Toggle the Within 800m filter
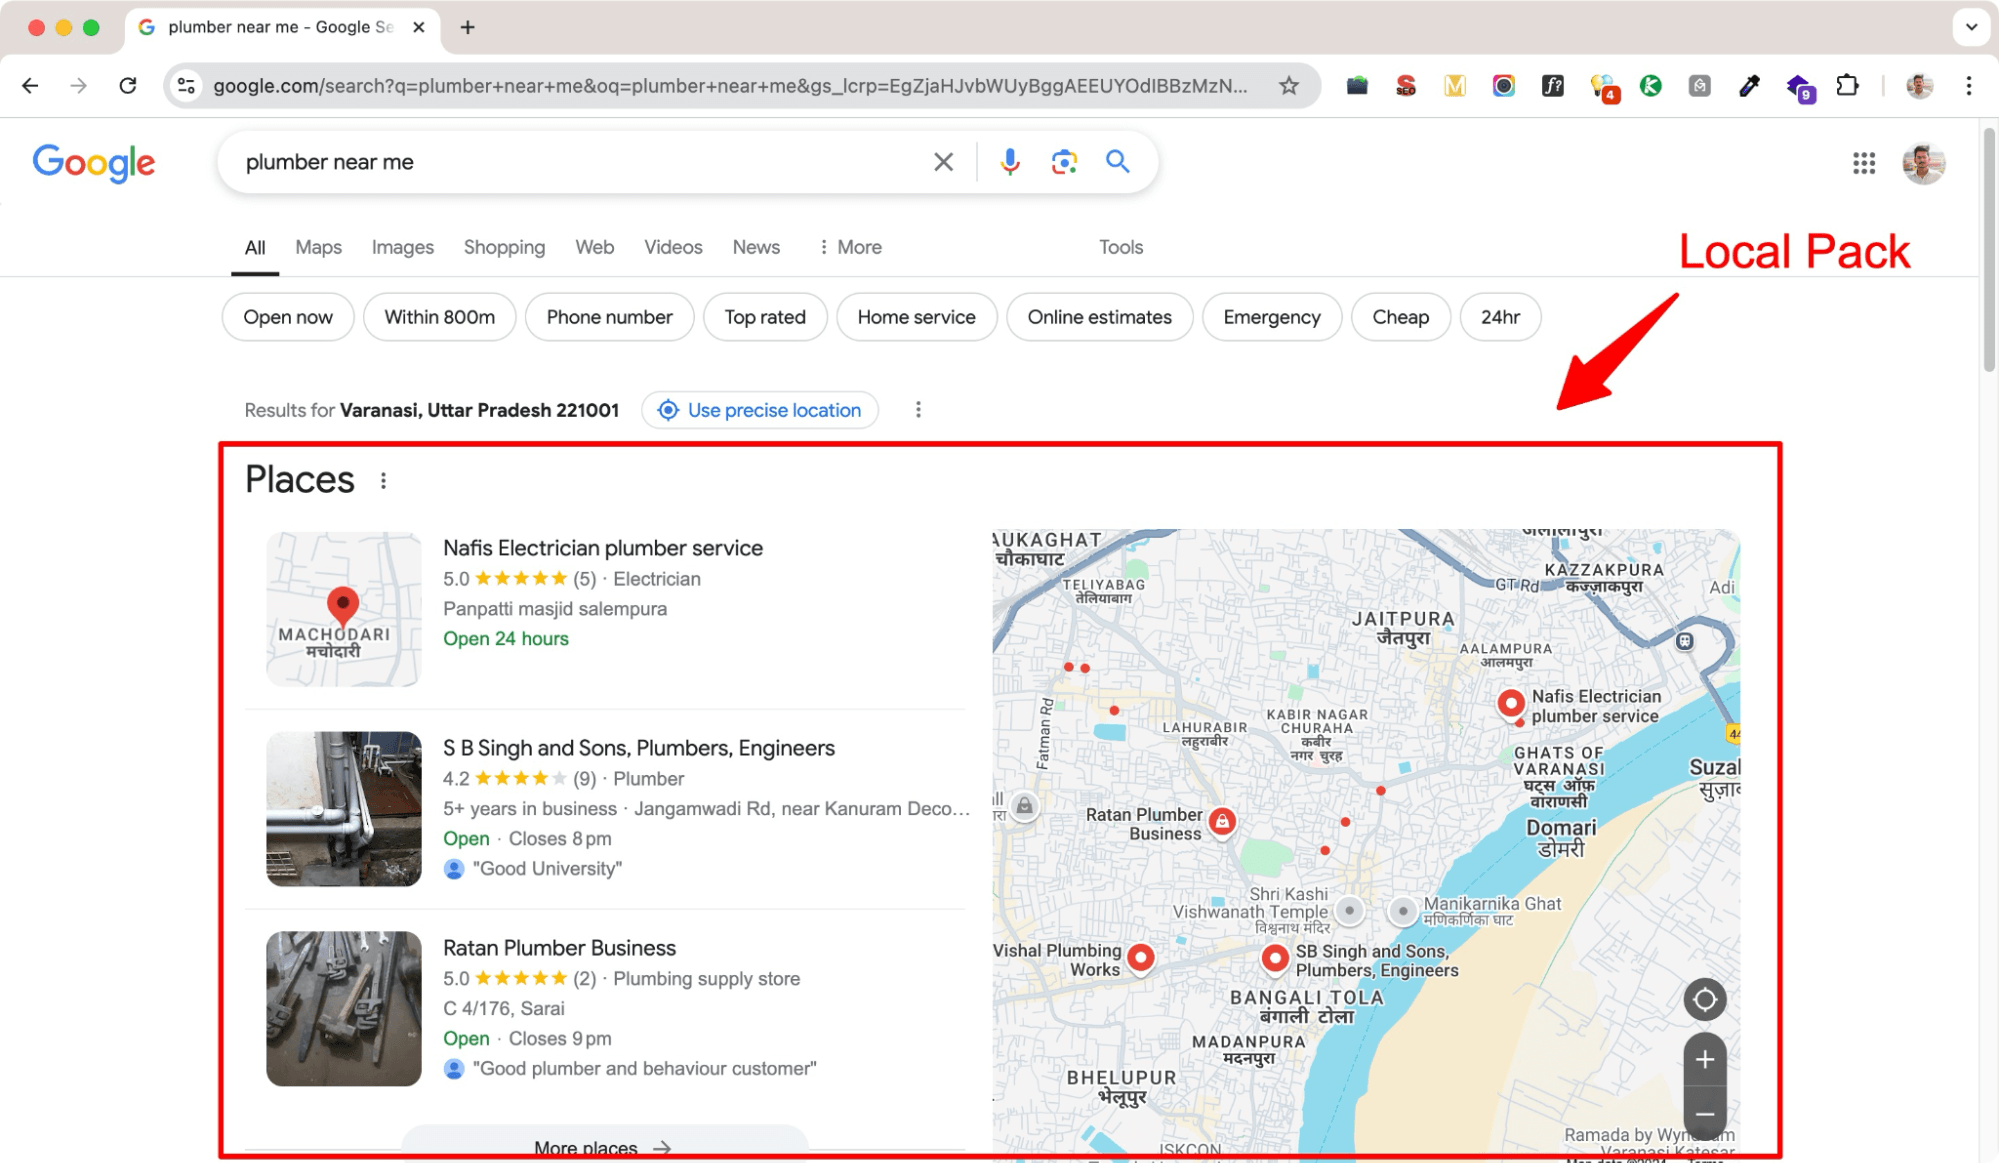Image resolution: width=1999 pixels, height=1163 pixels. click(x=440, y=317)
